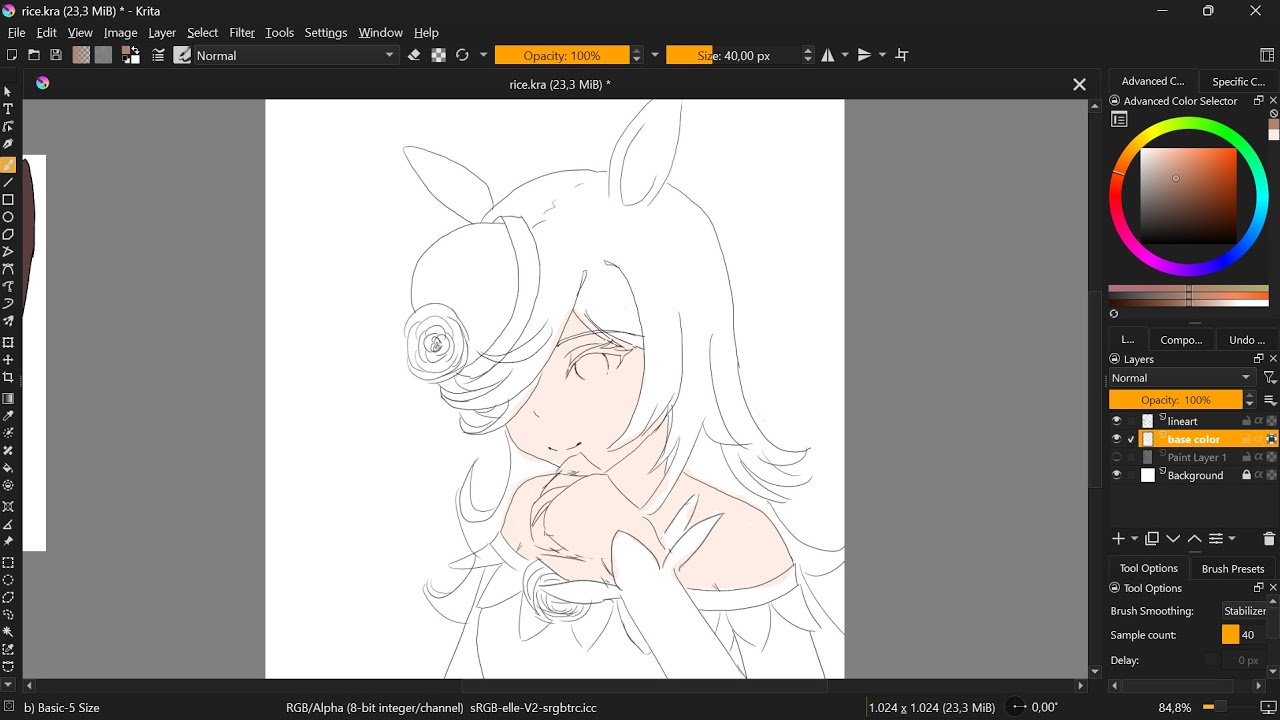Expand the arrow after the Opacity slider
Image resolution: width=1280 pixels, height=720 pixels.
[656, 56]
